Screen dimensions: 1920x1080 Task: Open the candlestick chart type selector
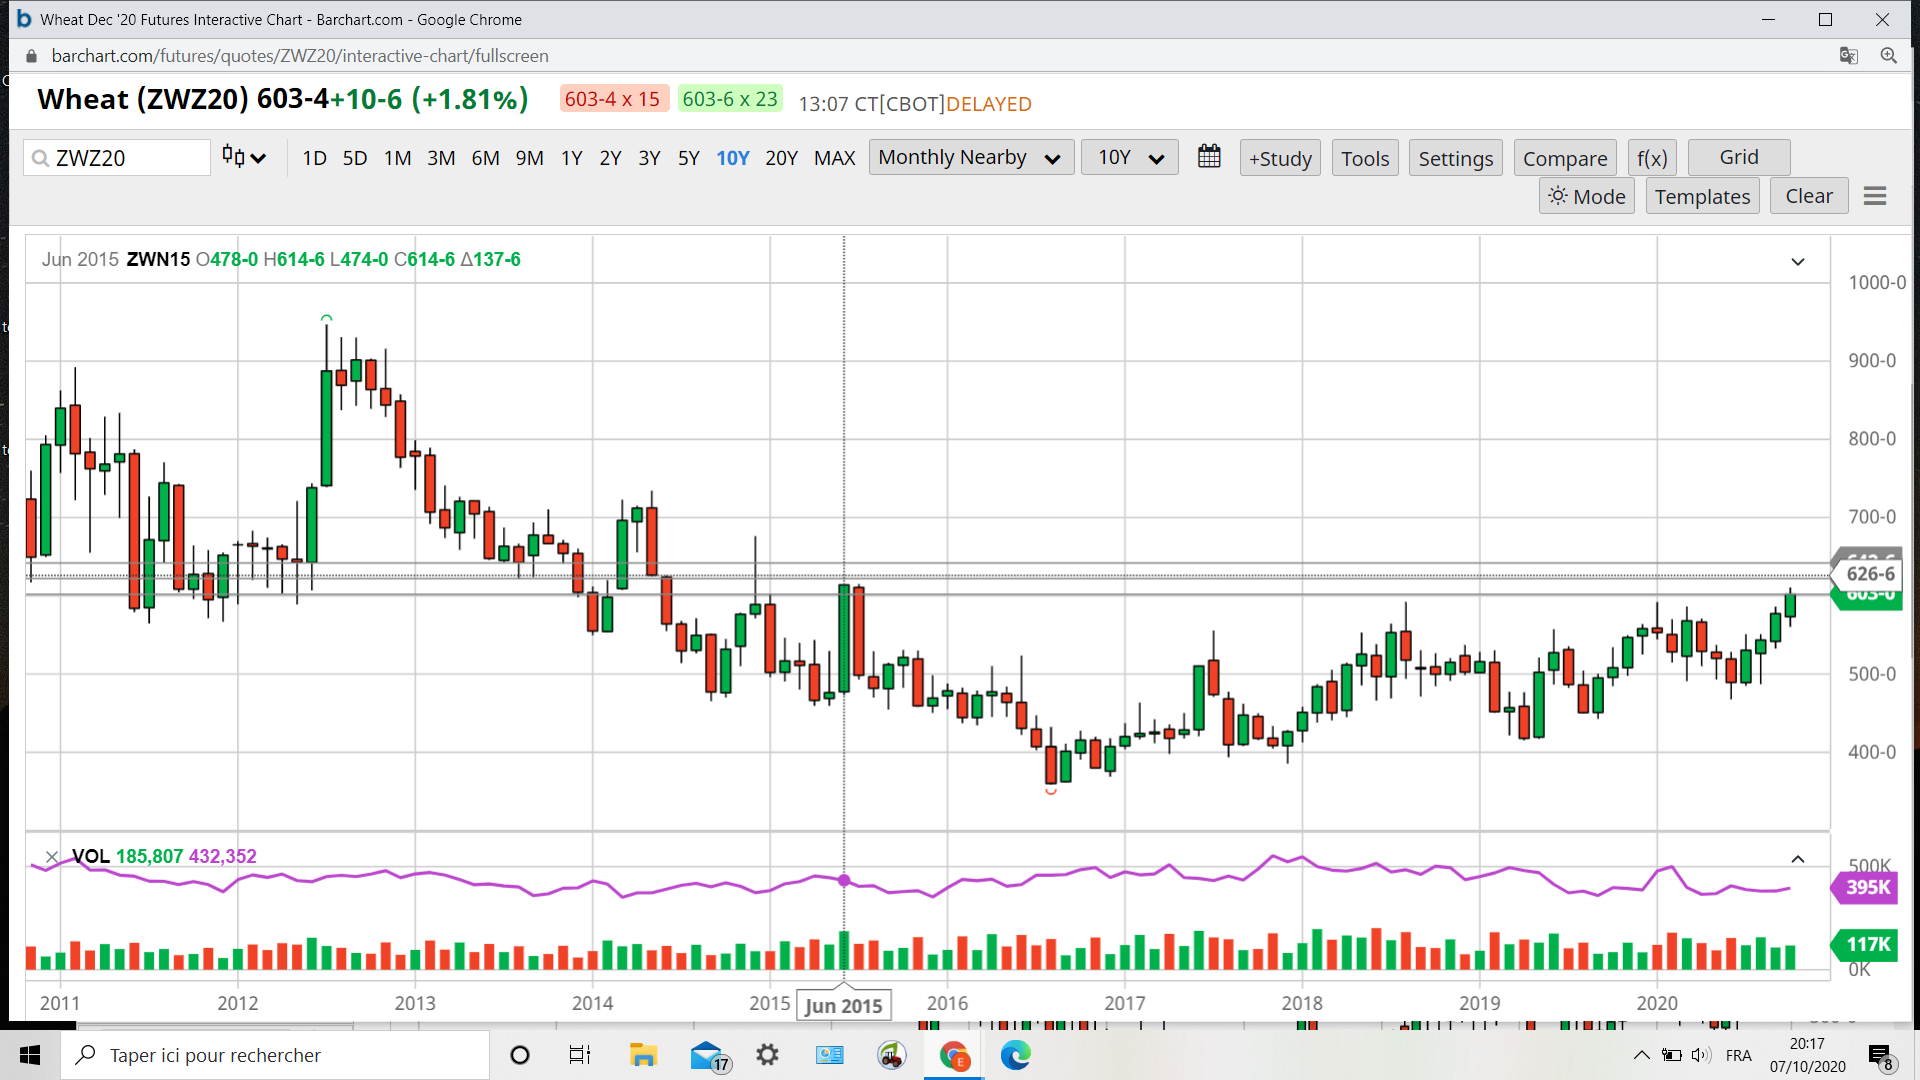[x=243, y=157]
